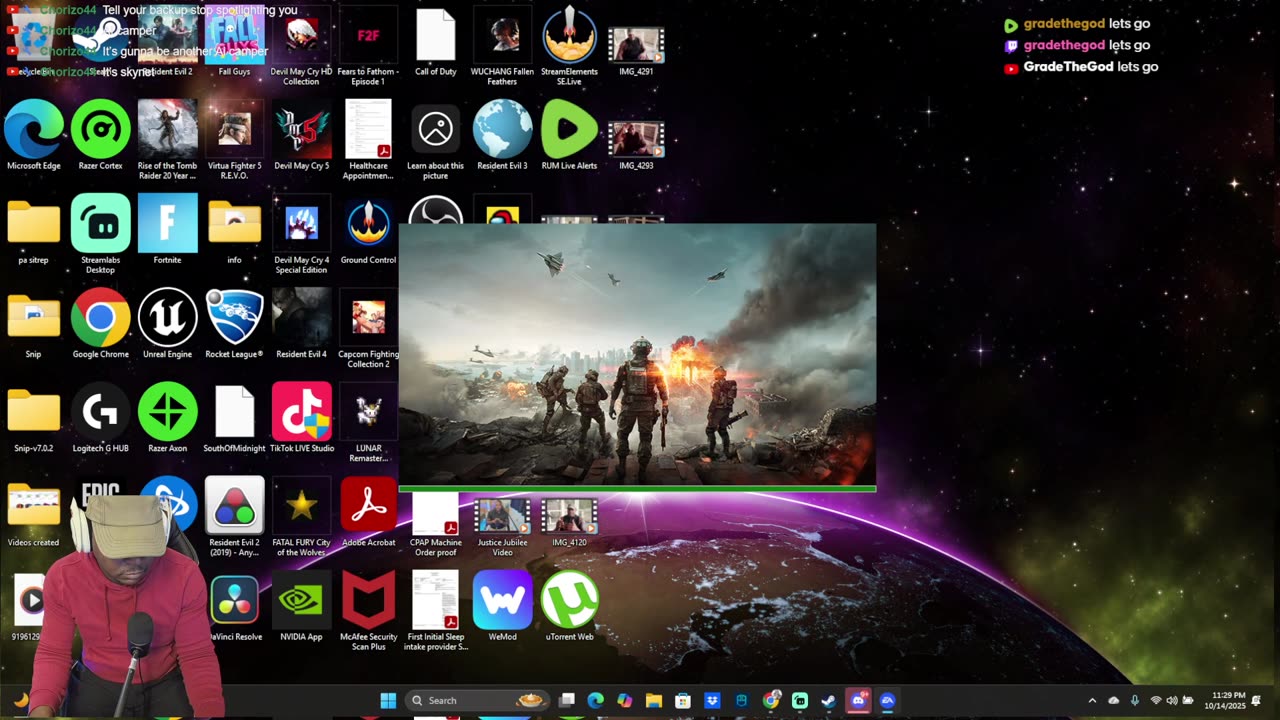The image size is (1280, 720).
Task: Select the SouthOfMidnight file icon
Action: click(x=234, y=418)
